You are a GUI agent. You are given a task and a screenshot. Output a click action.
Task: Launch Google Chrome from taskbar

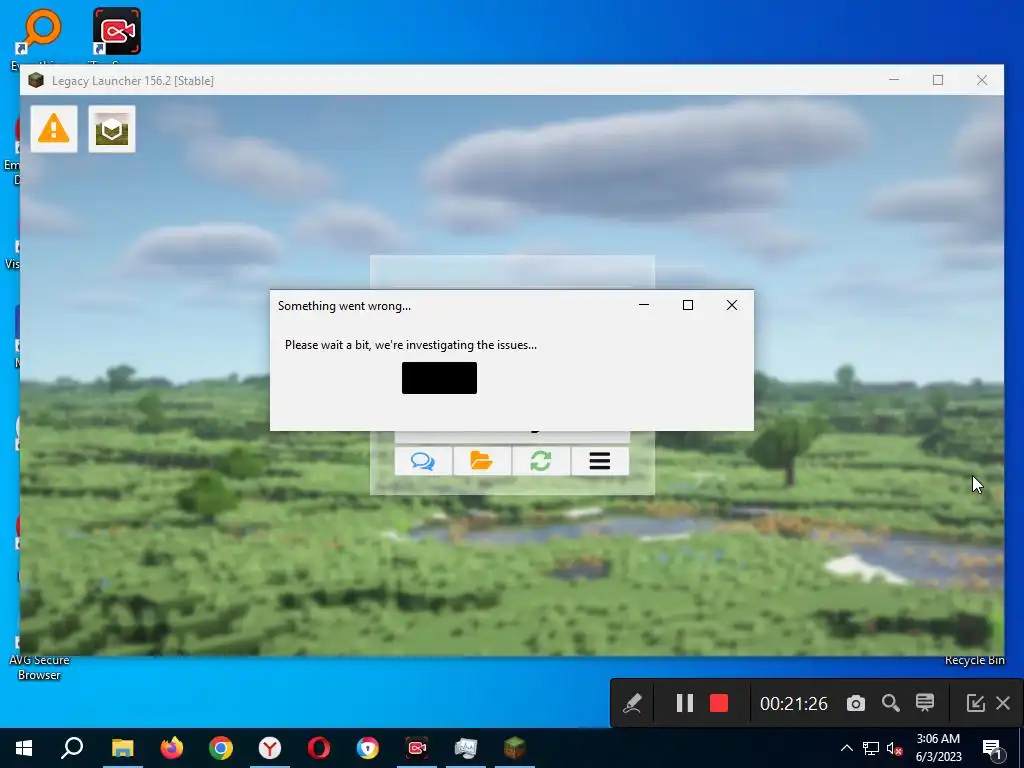point(221,748)
